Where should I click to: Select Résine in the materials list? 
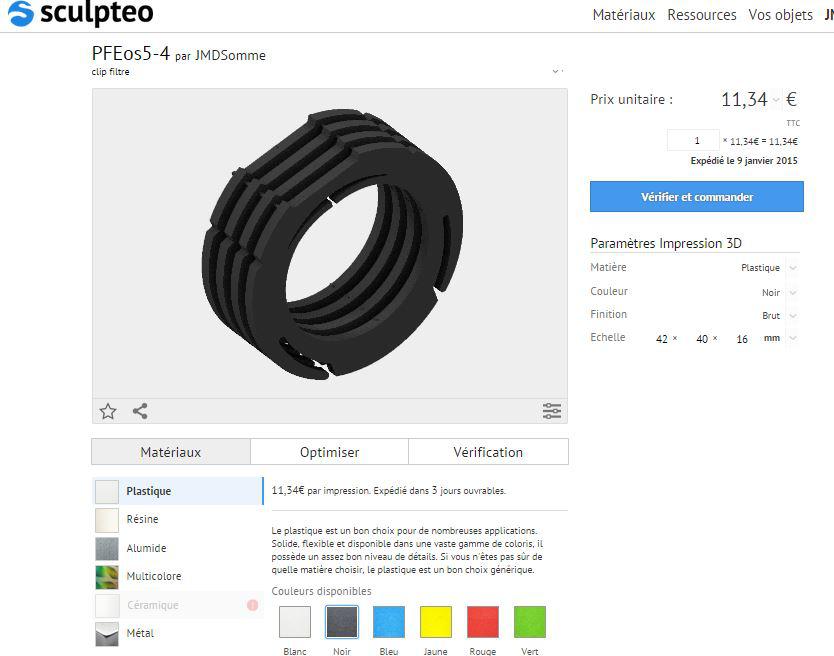[x=178, y=519]
